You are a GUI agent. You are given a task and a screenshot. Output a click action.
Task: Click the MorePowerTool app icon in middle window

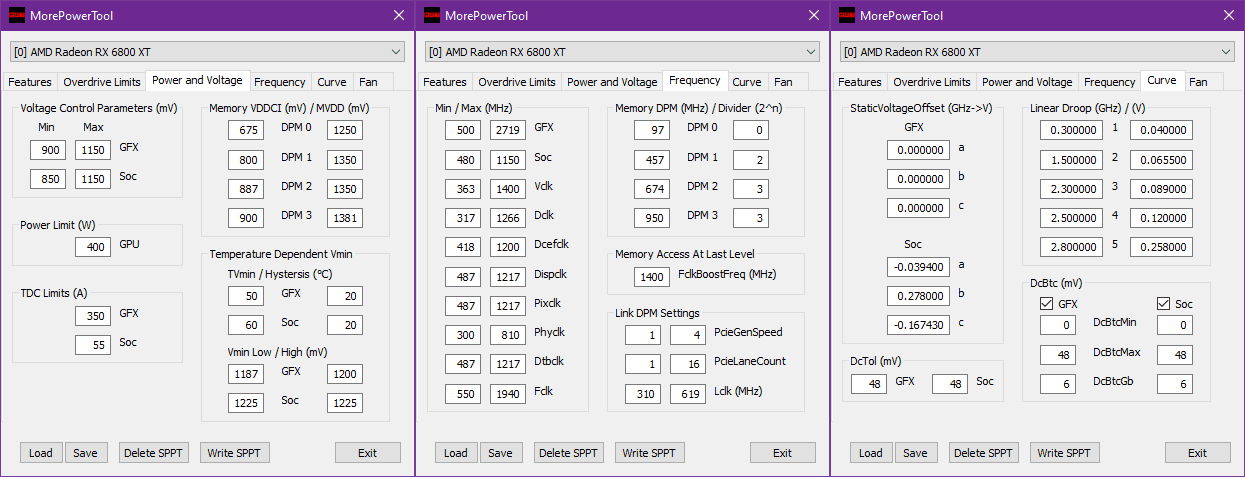432,15
